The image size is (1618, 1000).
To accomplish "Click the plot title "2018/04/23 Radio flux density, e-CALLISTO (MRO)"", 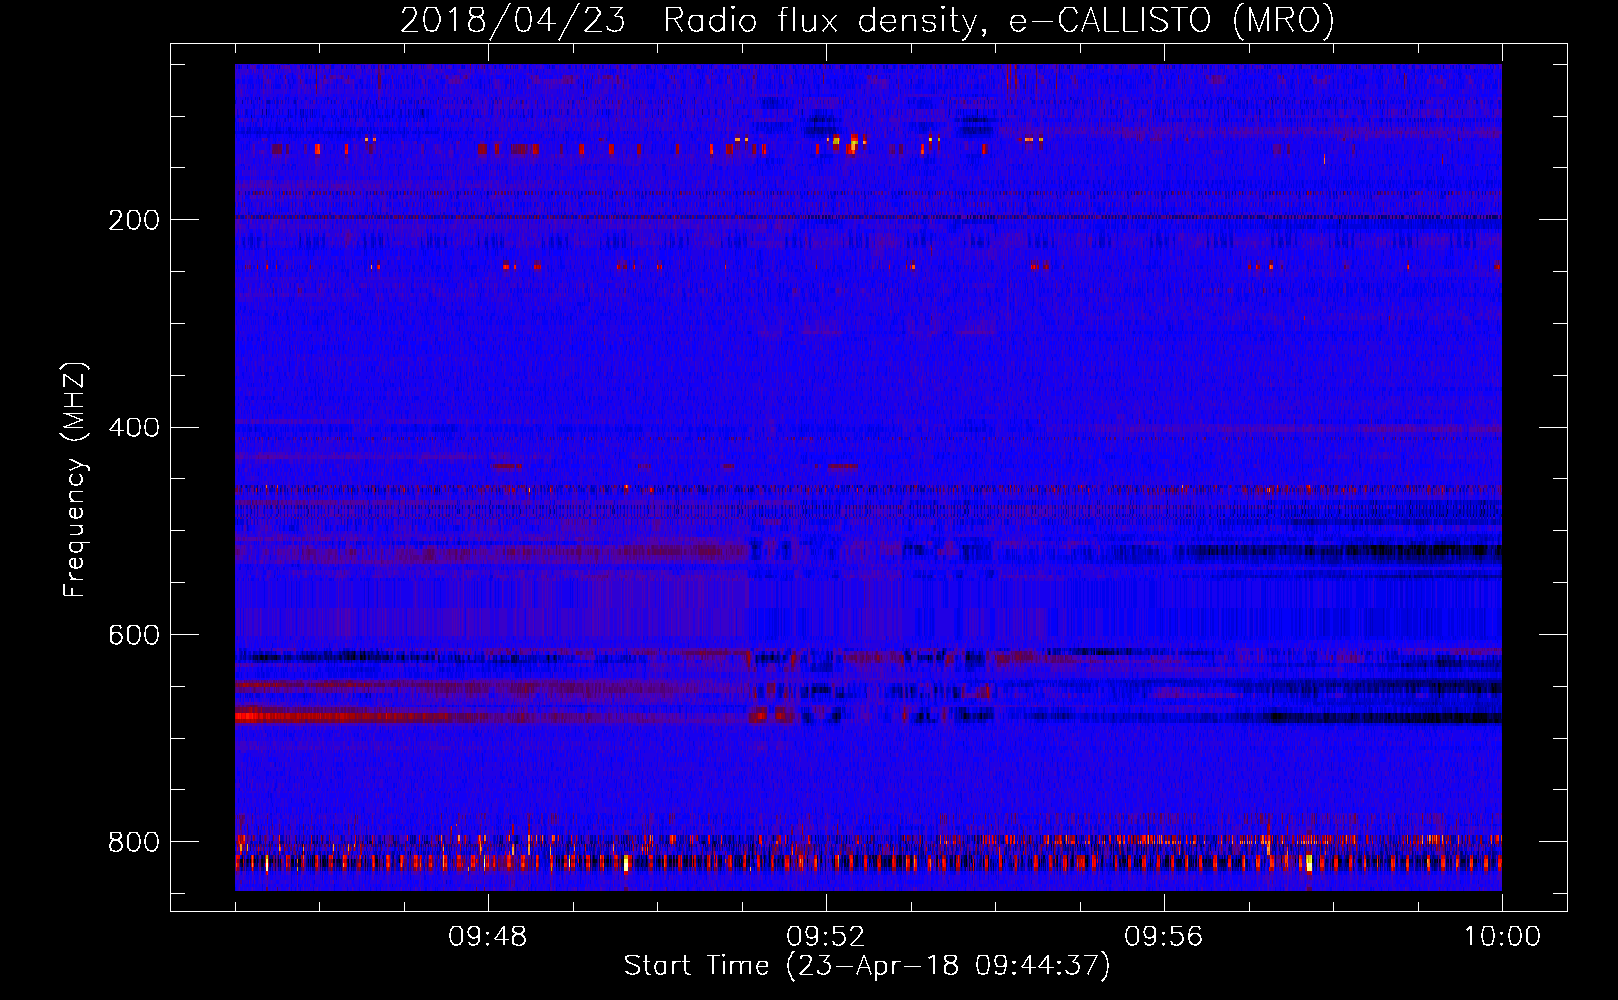I will coord(867,20).
